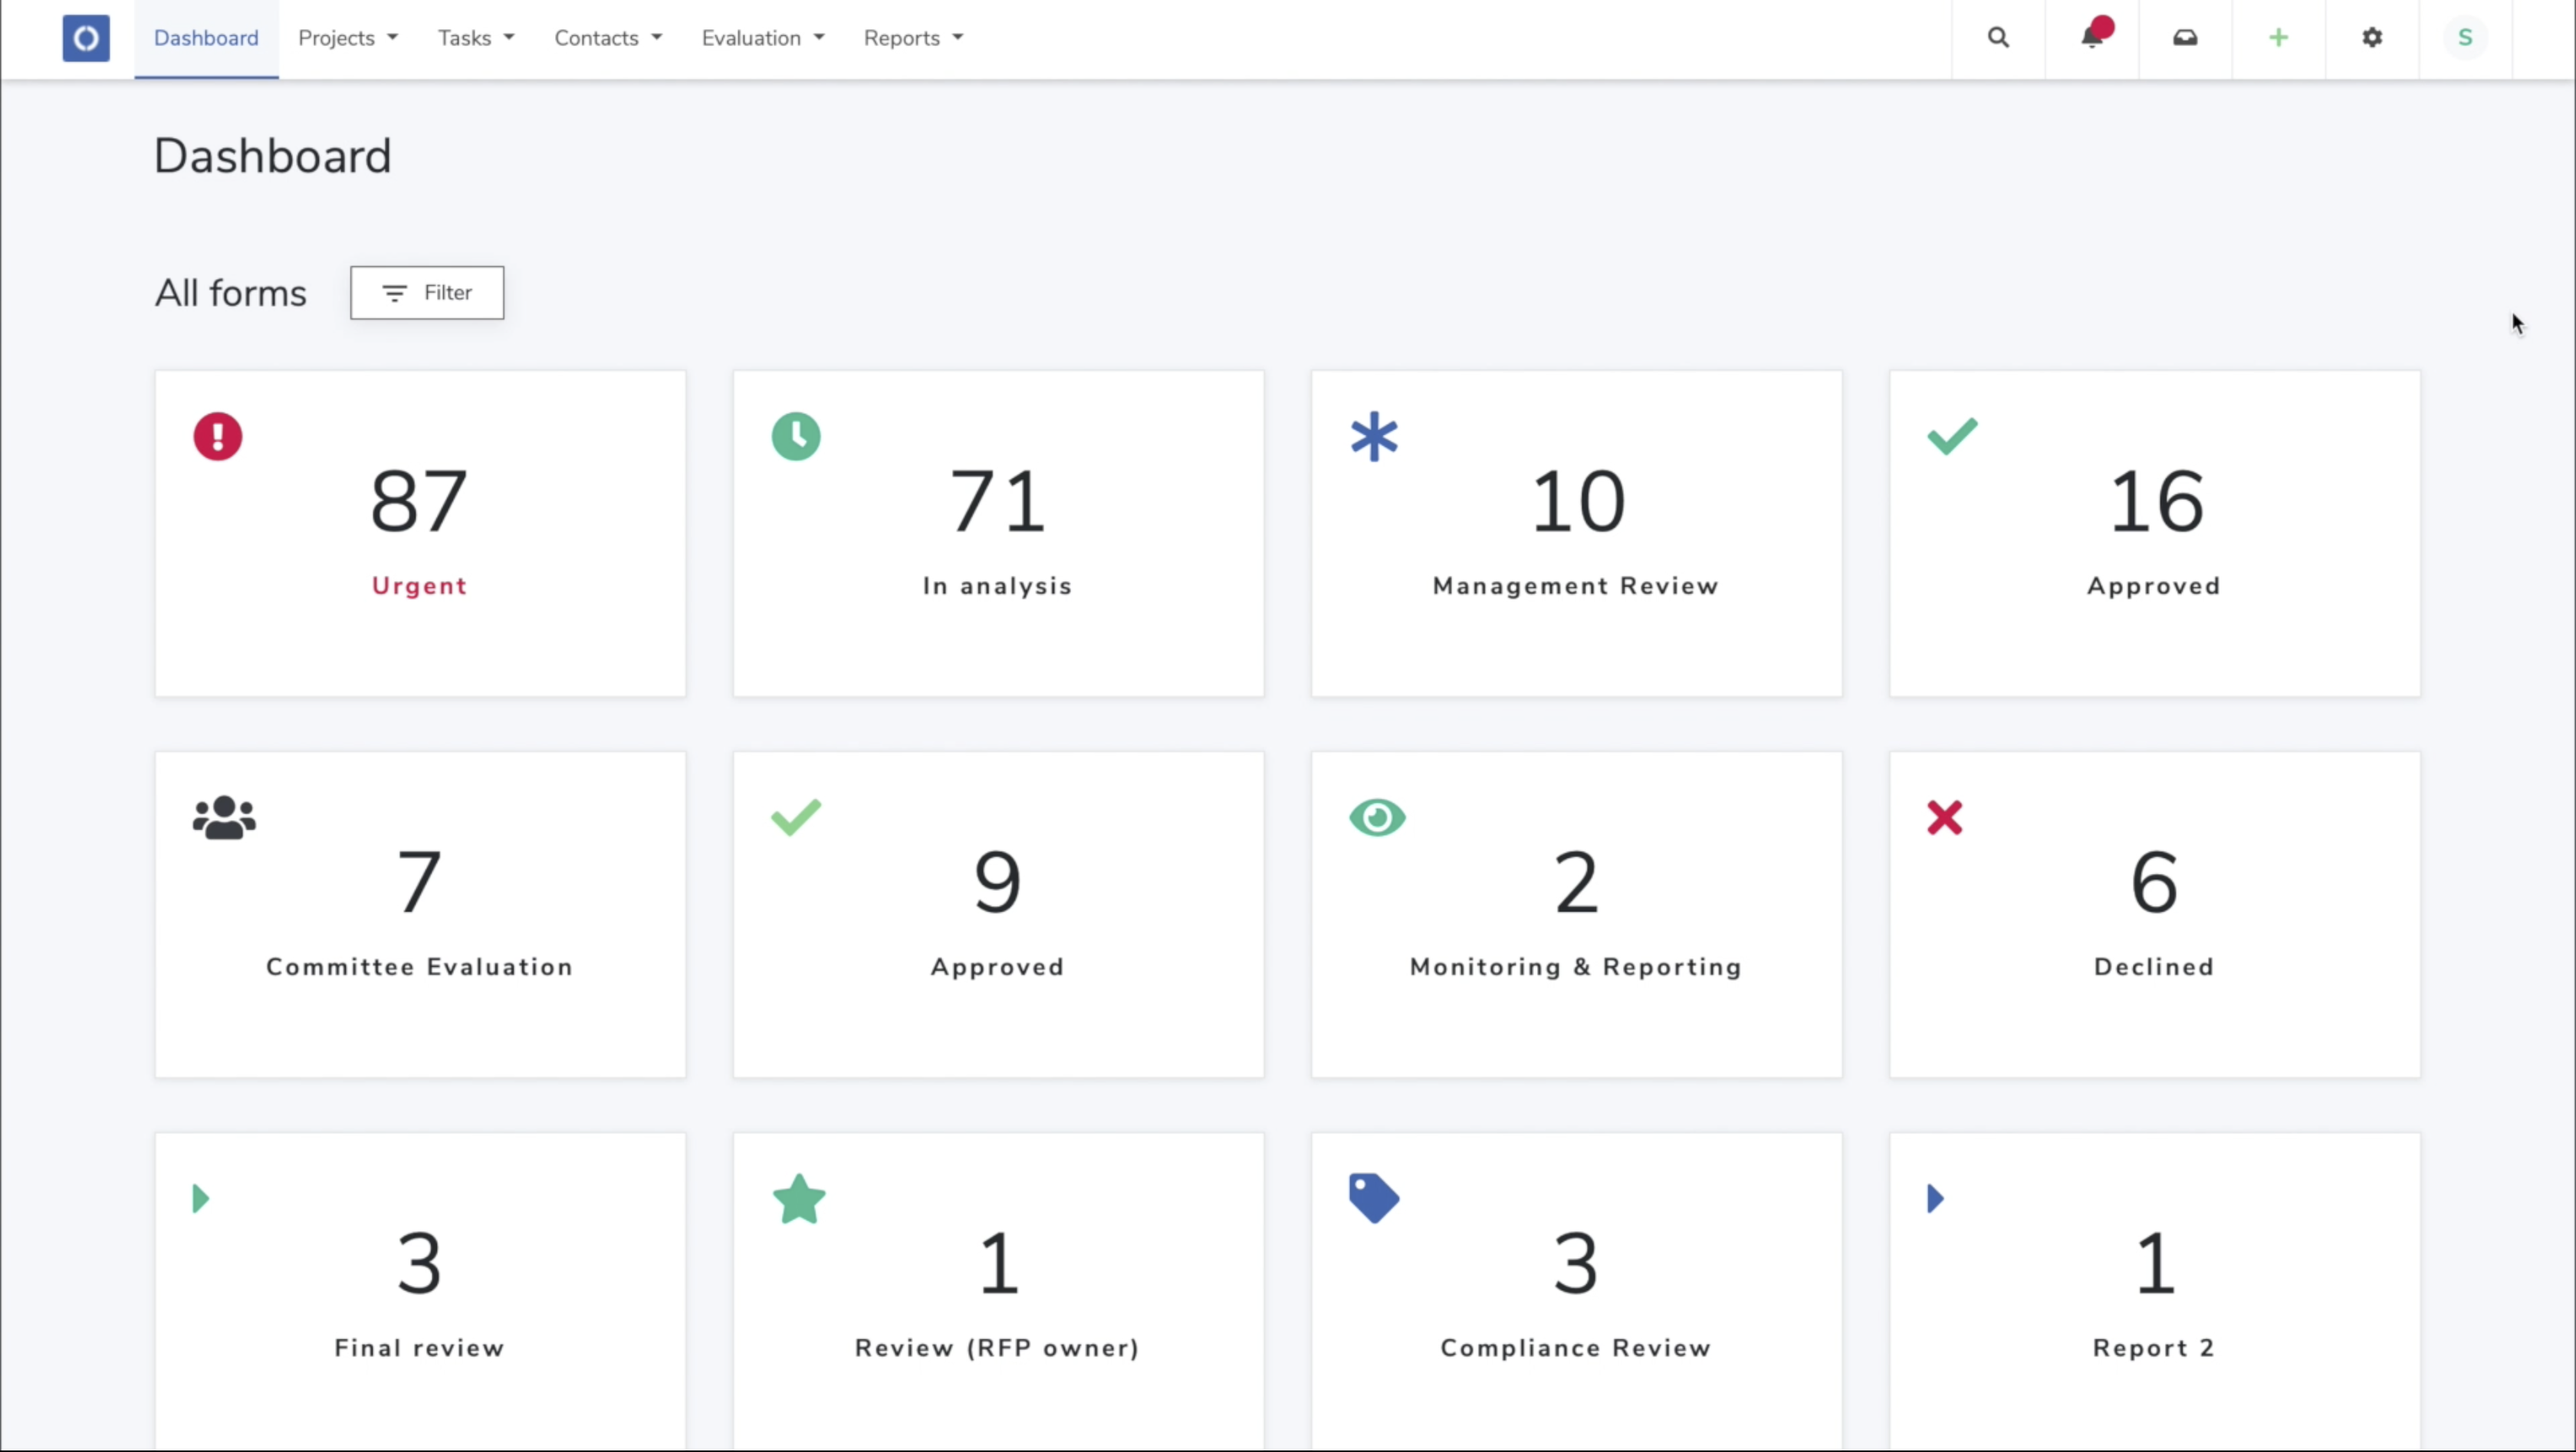Image resolution: width=2576 pixels, height=1452 pixels.
Task: Expand the Contacts dropdown menu
Action: [607, 38]
